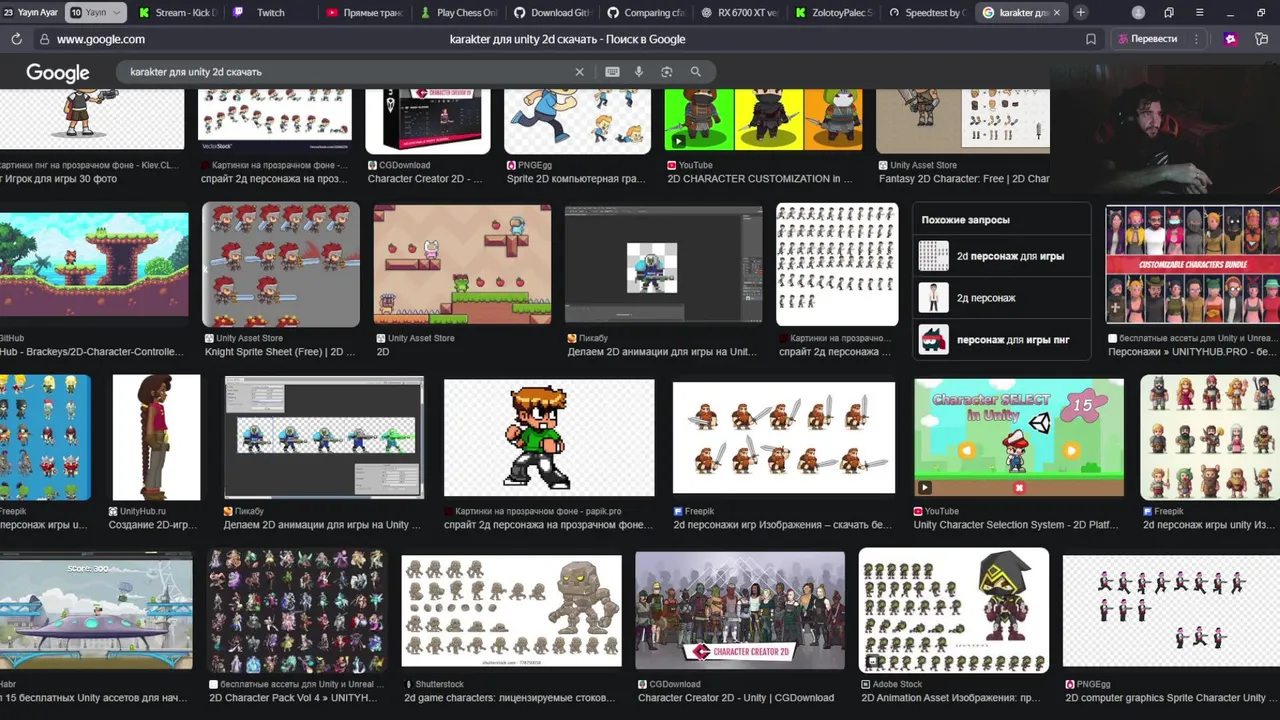The width and height of the screenshot is (1280, 720).
Task: Switch to the Twitch tab
Action: [268, 12]
